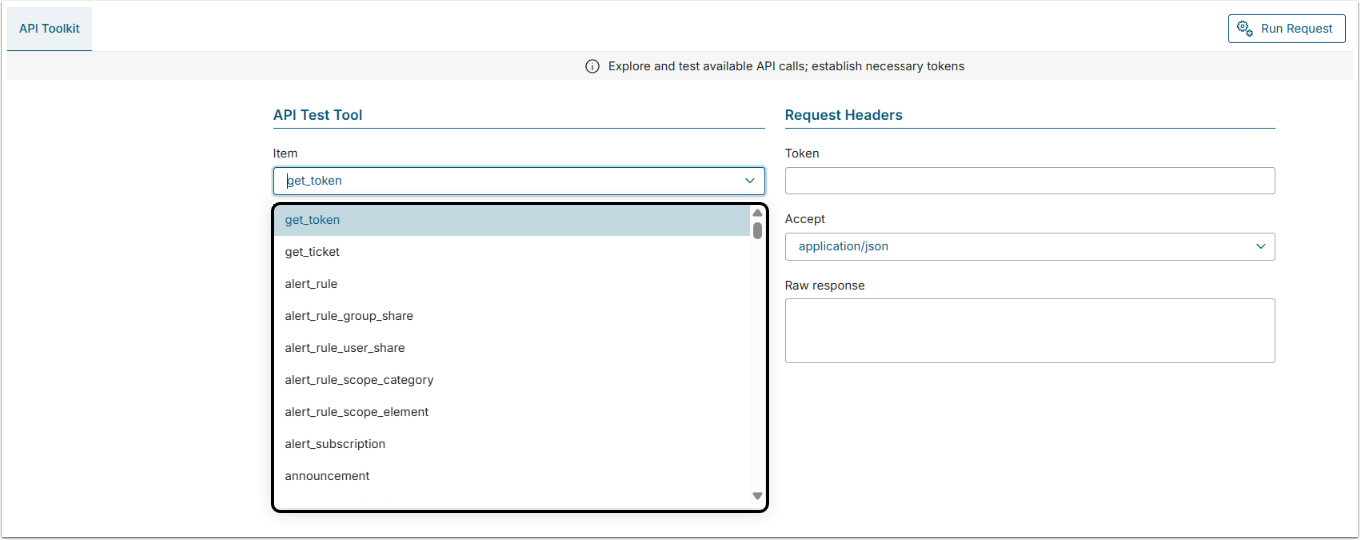Click scrollbar up arrow in dropdown list
The width and height of the screenshot is (1360, 540).
pos(757,213)
